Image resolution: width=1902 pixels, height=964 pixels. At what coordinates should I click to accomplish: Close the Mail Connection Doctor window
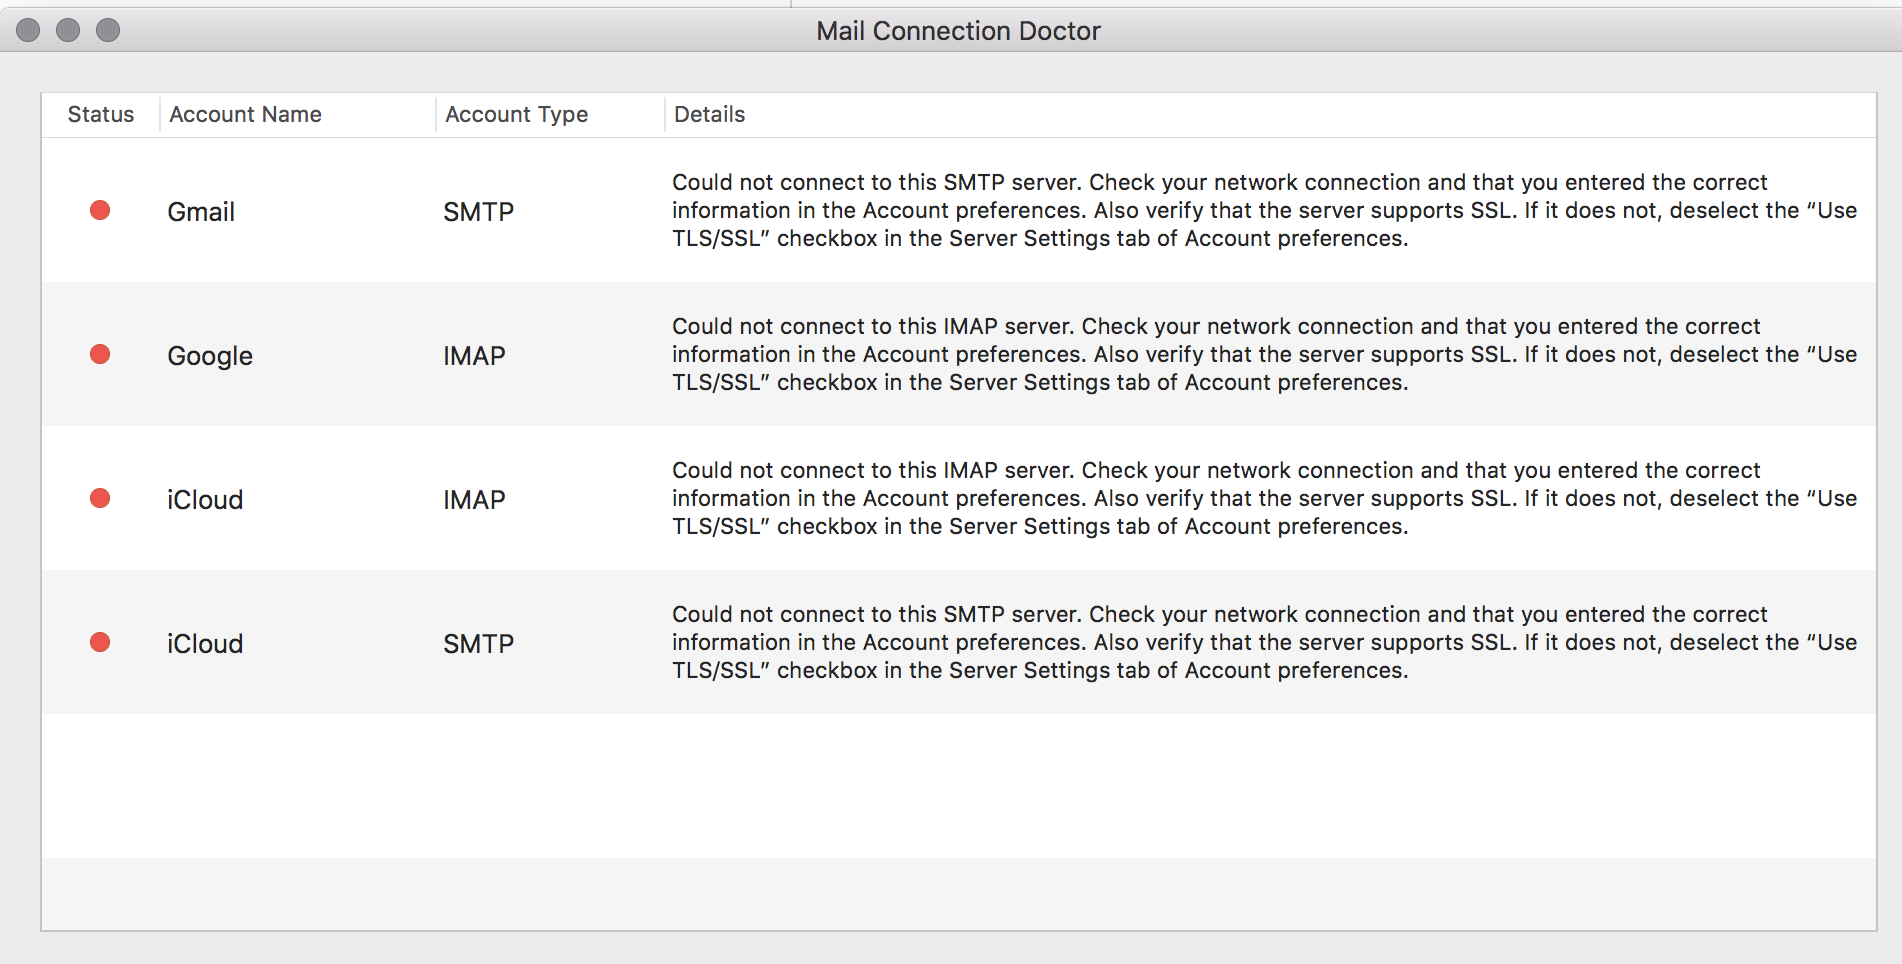(28, 31)
